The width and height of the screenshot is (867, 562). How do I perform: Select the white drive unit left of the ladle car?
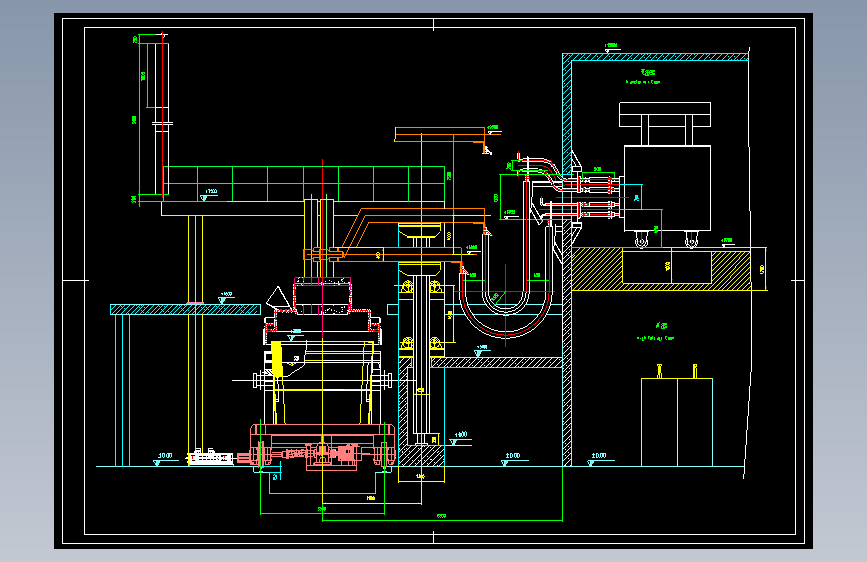[211, 457]
